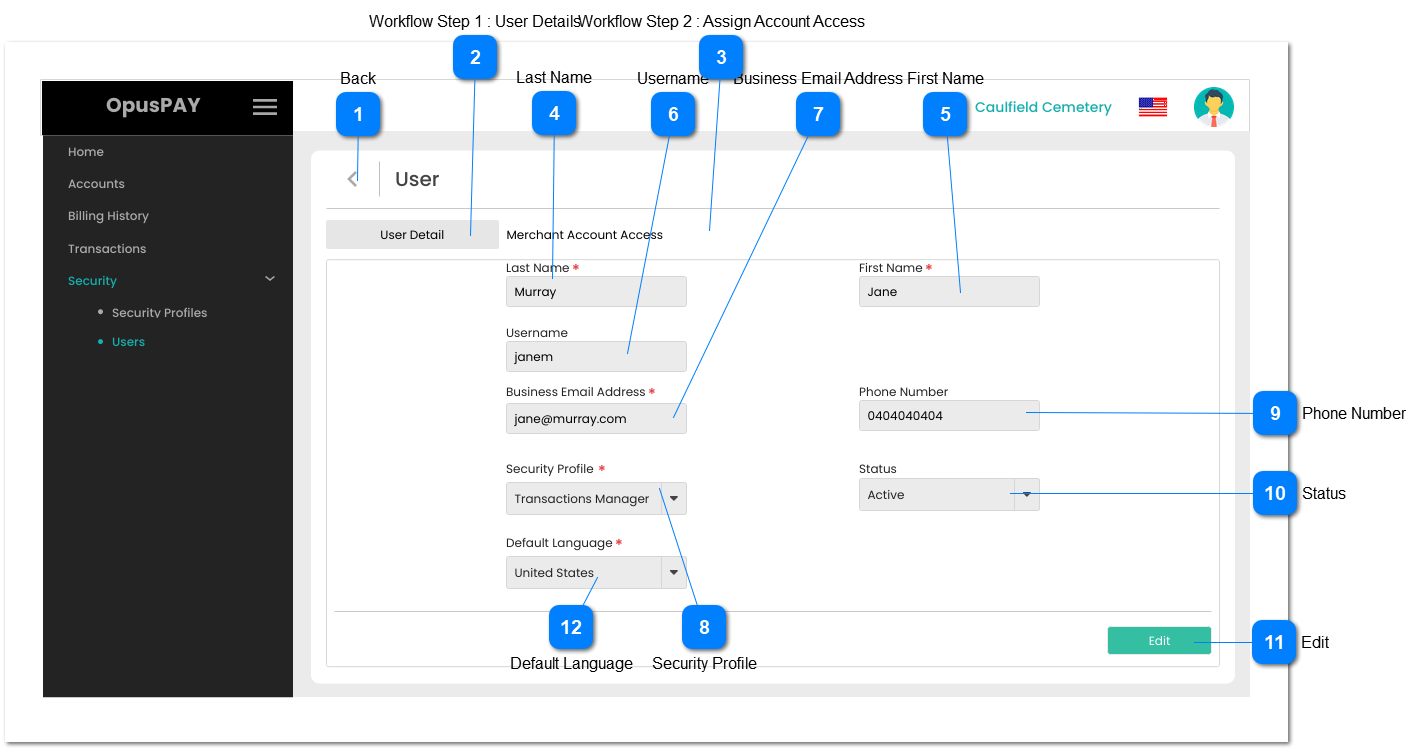Click callout marker 8 for Security Profile
1422x751 pixels.
click(704, 627)
